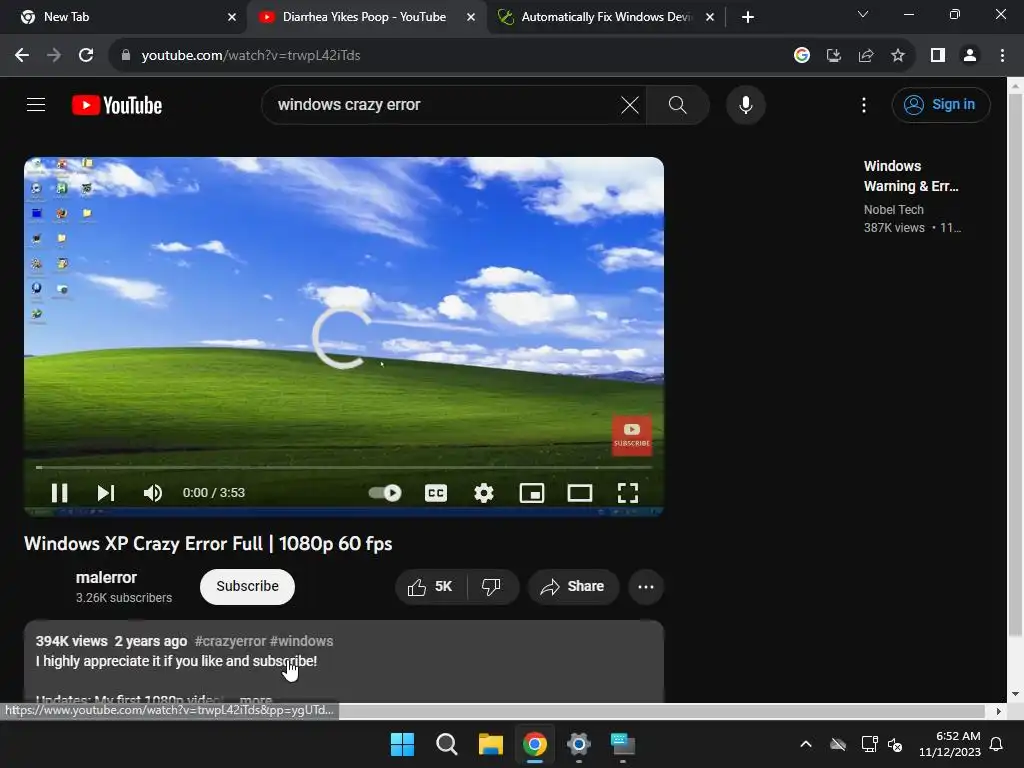1024x768 pixels.
Task: Open Windows Warning & Err... suggested video
Action: pos(911,176)
